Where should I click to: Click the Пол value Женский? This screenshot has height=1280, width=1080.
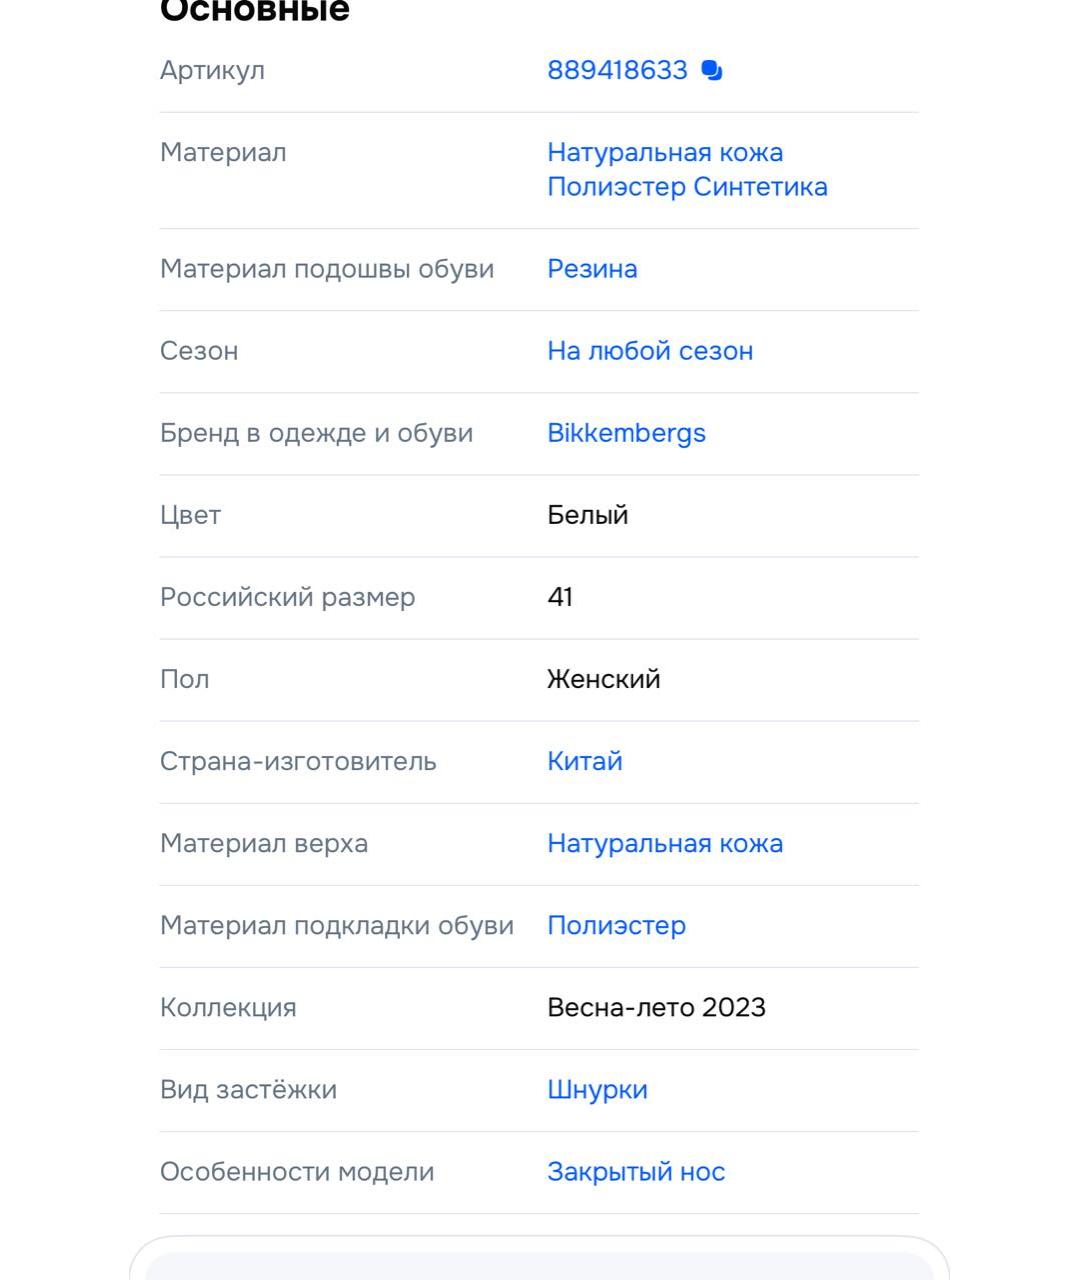602,679
